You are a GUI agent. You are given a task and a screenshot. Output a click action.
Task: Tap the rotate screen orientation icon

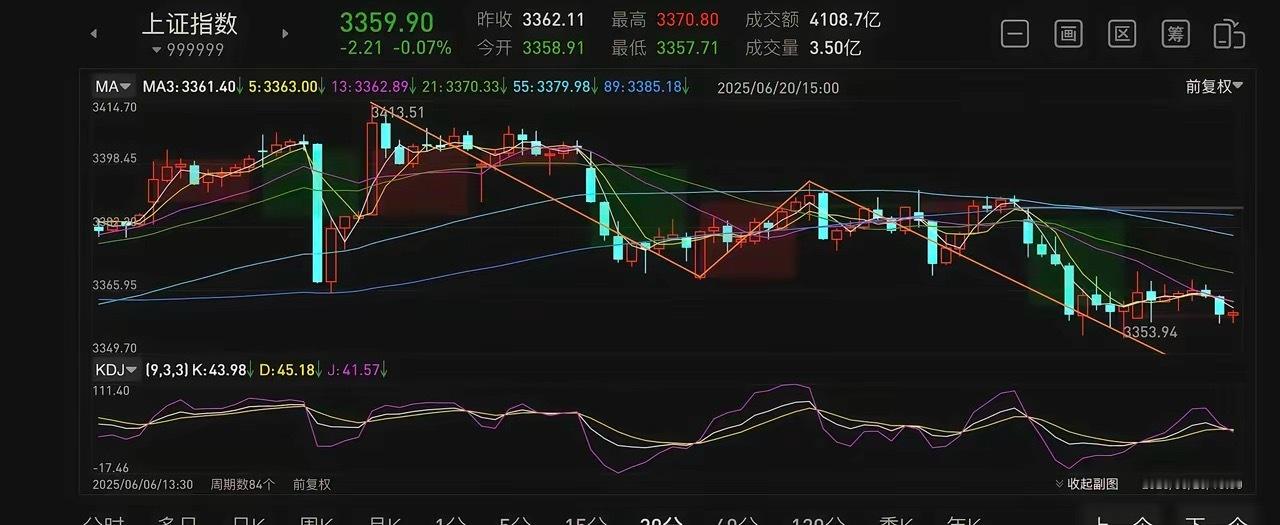coord(1229,34)
